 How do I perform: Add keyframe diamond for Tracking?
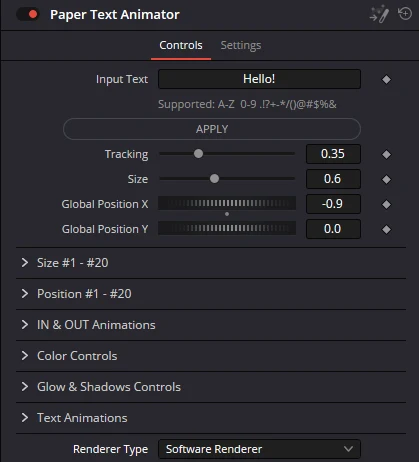[386, 154]
